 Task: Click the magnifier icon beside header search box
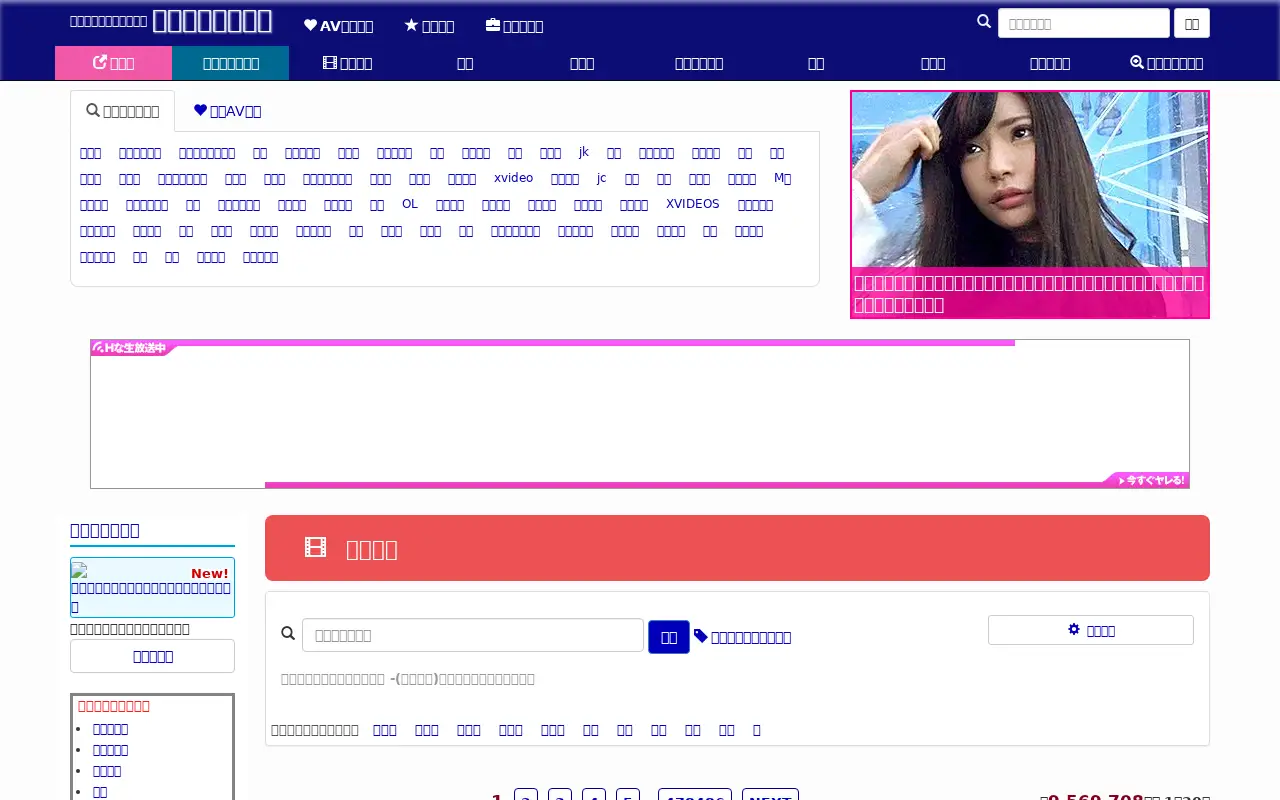coord(984,22)
